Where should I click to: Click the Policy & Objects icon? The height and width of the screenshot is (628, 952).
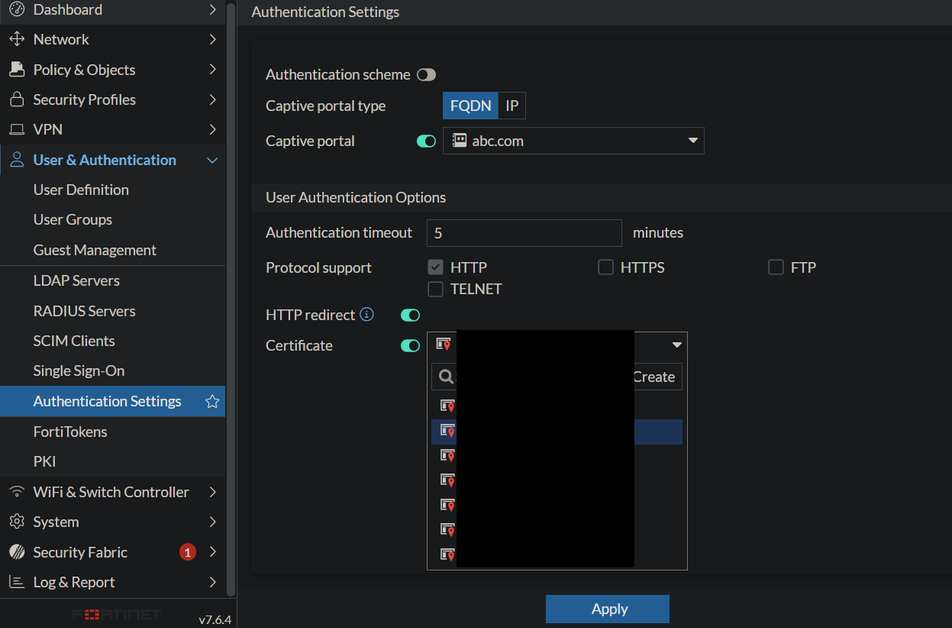tap(17, 69)
